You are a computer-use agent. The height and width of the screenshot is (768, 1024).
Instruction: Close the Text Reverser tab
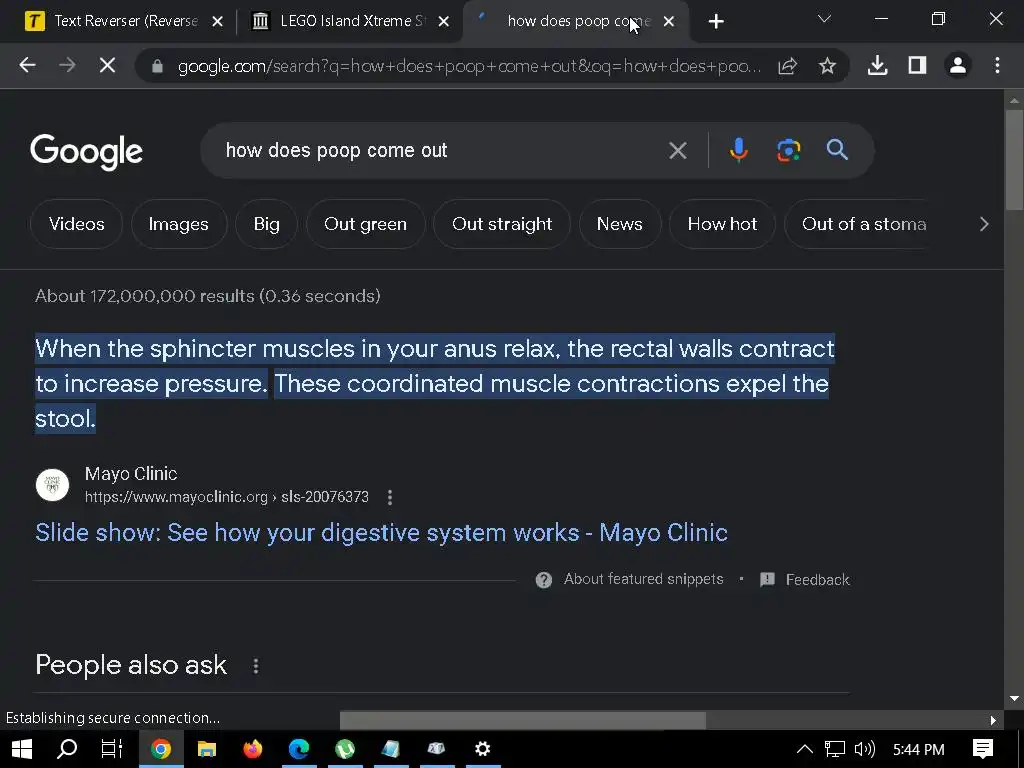[217, 22]
